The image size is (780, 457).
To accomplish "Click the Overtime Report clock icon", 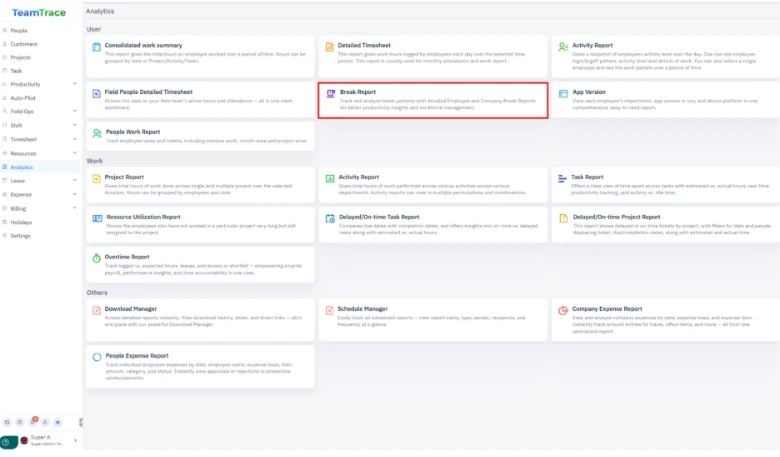I will click(96, 257).
